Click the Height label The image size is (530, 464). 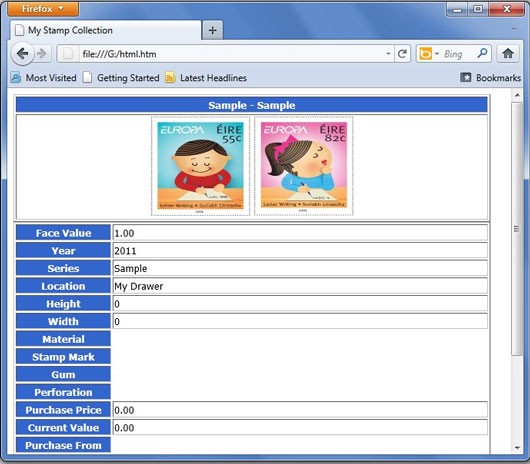[63, 303]
